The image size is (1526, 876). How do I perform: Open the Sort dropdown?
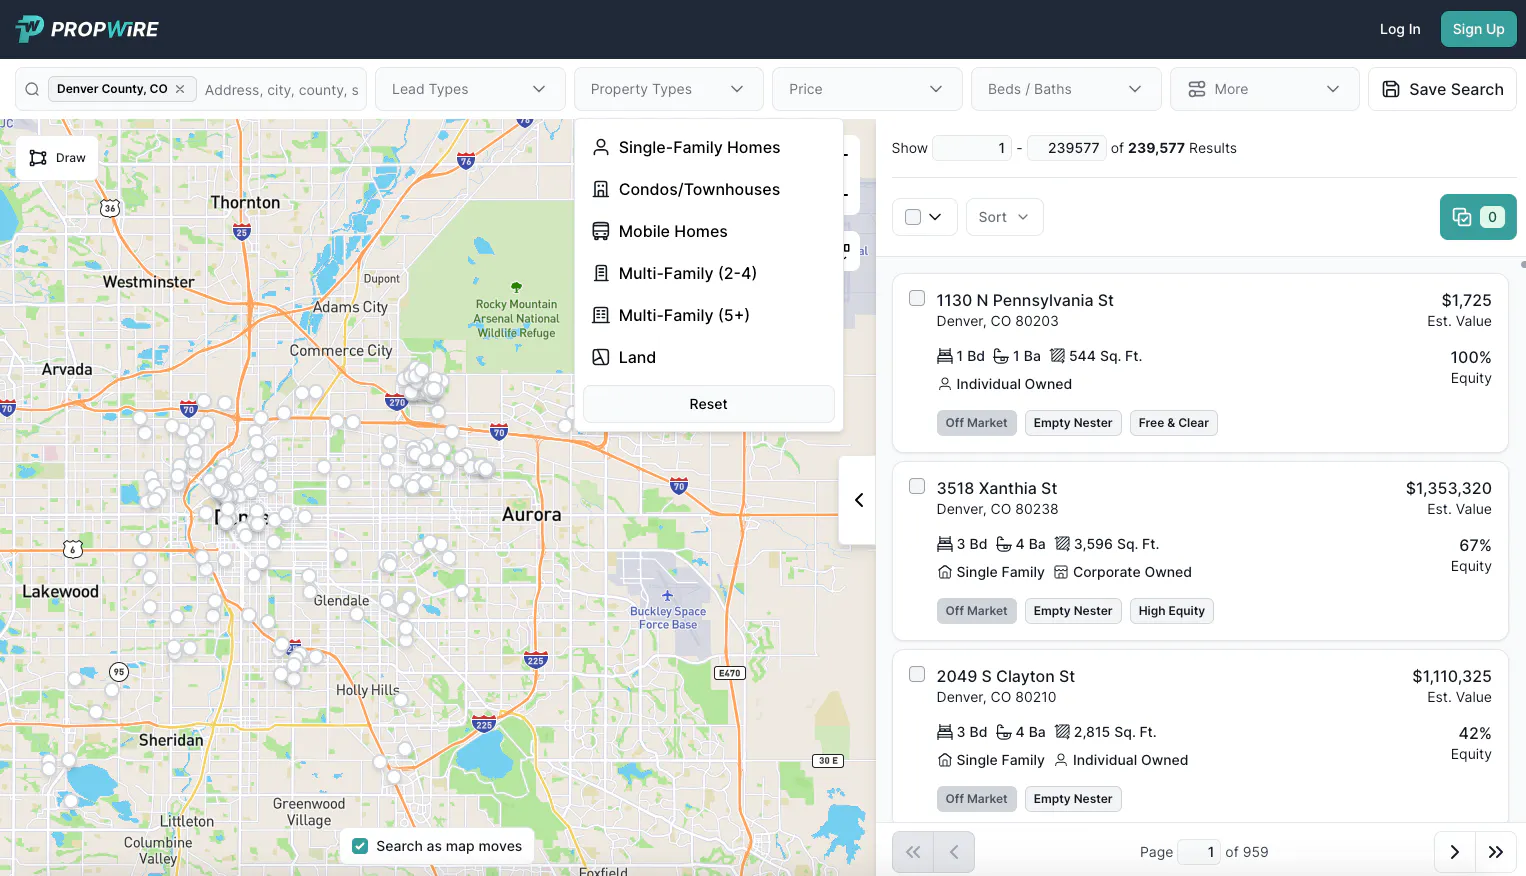coord(1003,217)
